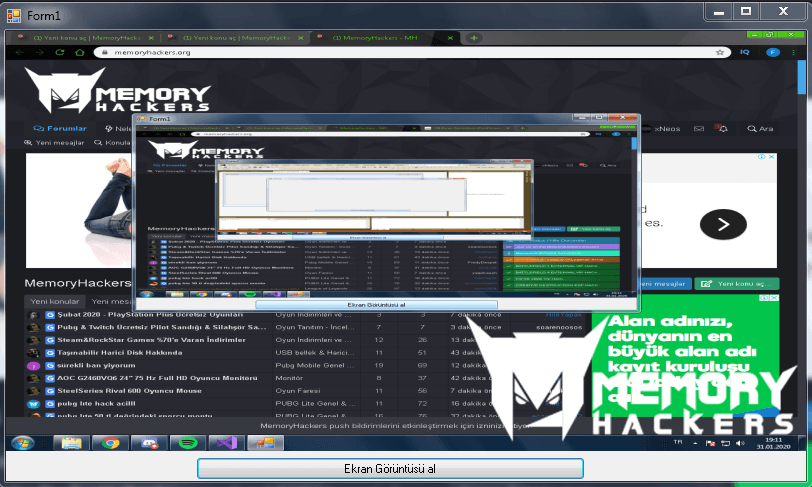Screen dimensions: 812x487
Task: Open the browser three-dot menu
Action: [x=793, y=52]
